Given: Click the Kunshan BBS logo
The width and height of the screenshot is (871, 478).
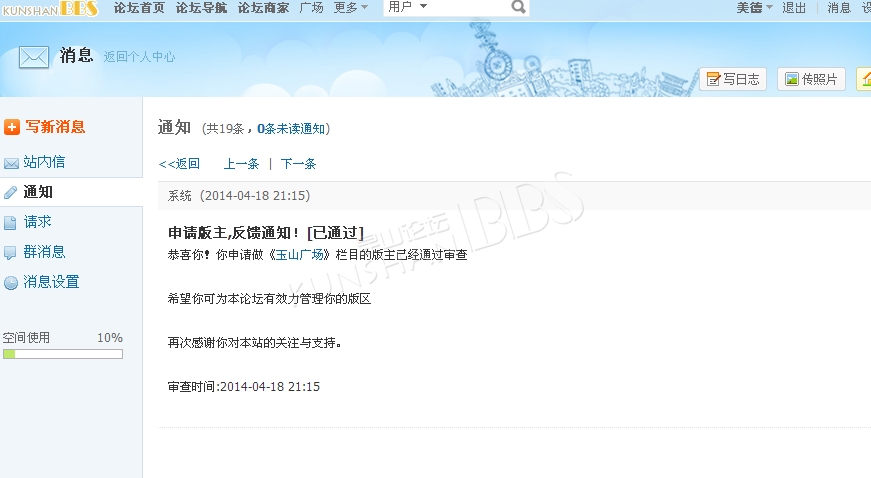Looking at the screenshot, I should pos(51,8).
